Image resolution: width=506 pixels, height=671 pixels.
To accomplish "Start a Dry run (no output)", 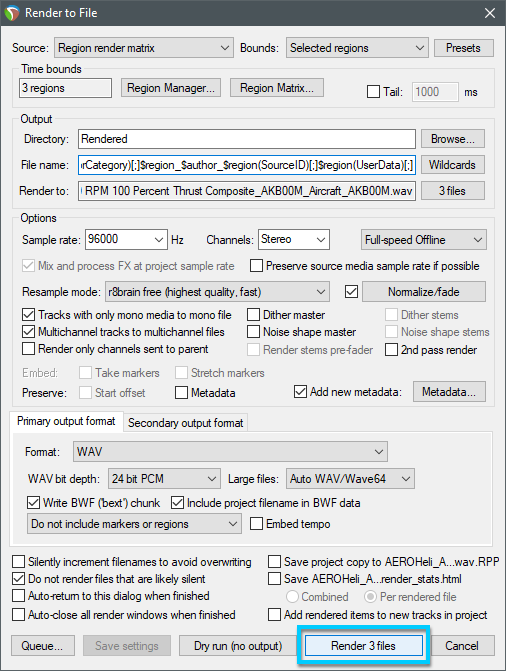I will click(x=238, y=645).
